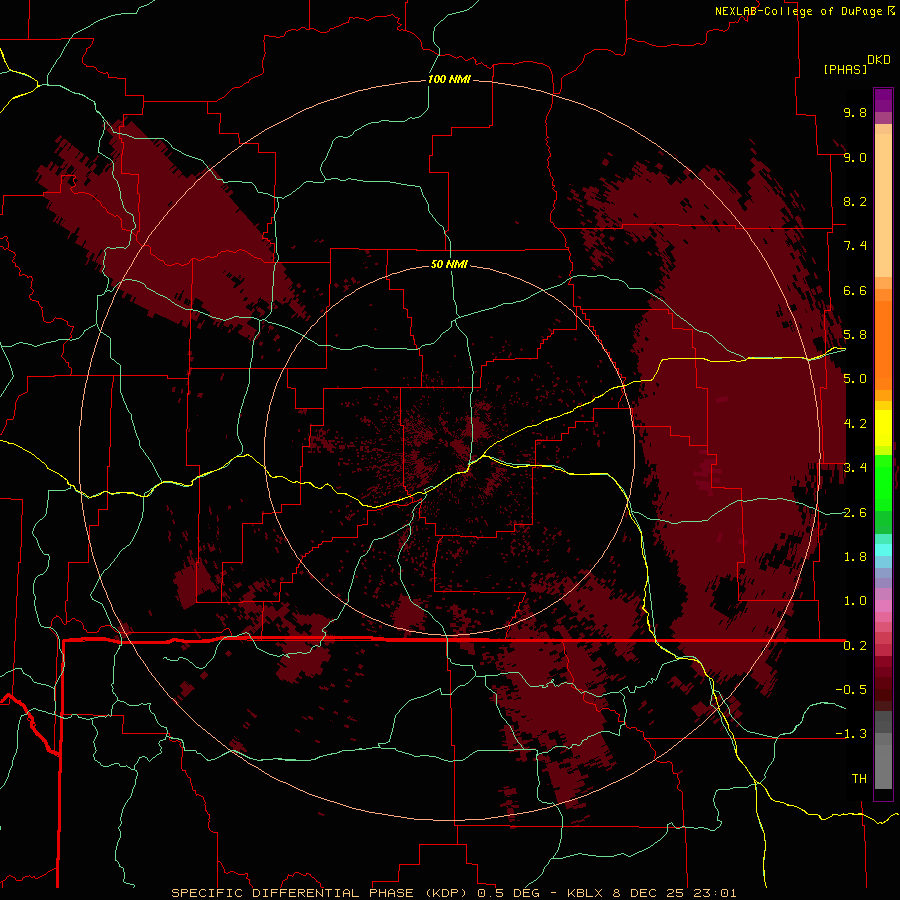Pick the pink band in the color scale
The width and height of the screenshot is (900, 900).
pyautogui.click(x=883, y=606)
